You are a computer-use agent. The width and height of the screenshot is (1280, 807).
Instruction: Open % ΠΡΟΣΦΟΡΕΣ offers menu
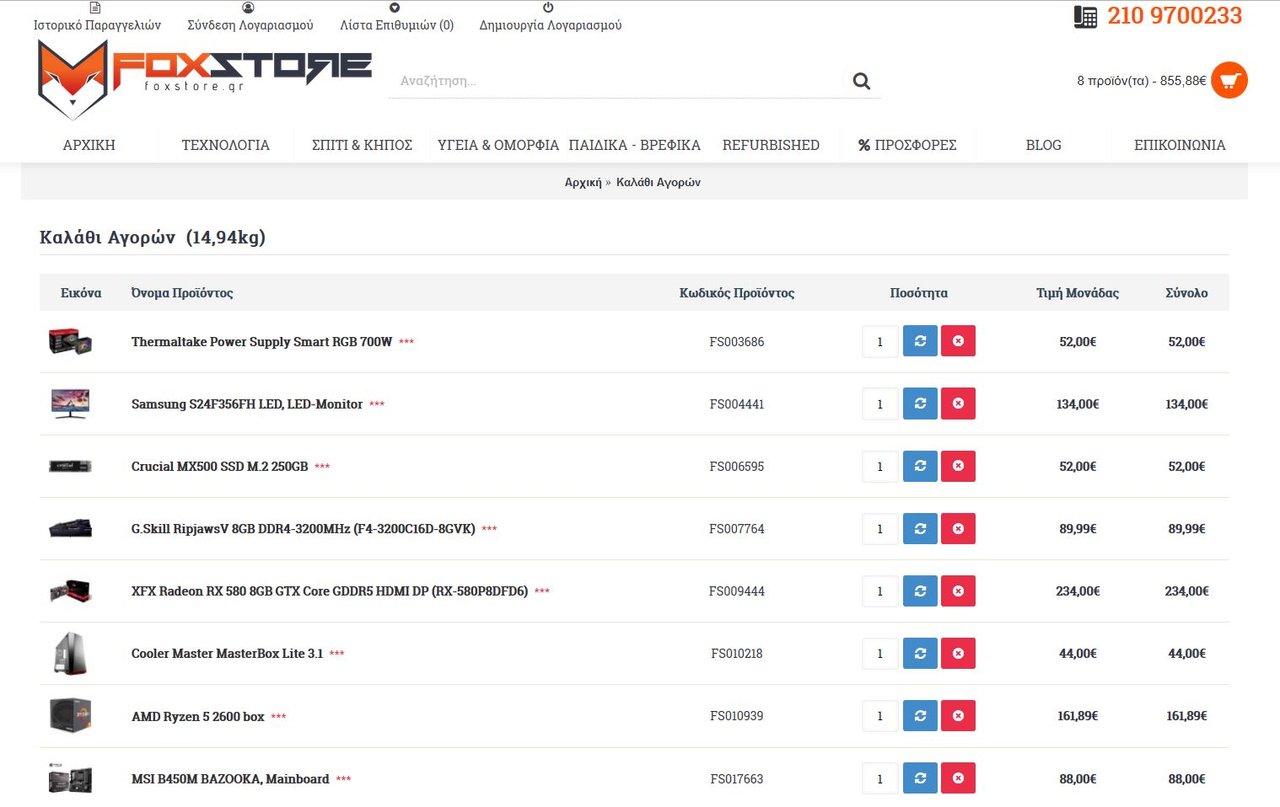(x=907, y=145)
